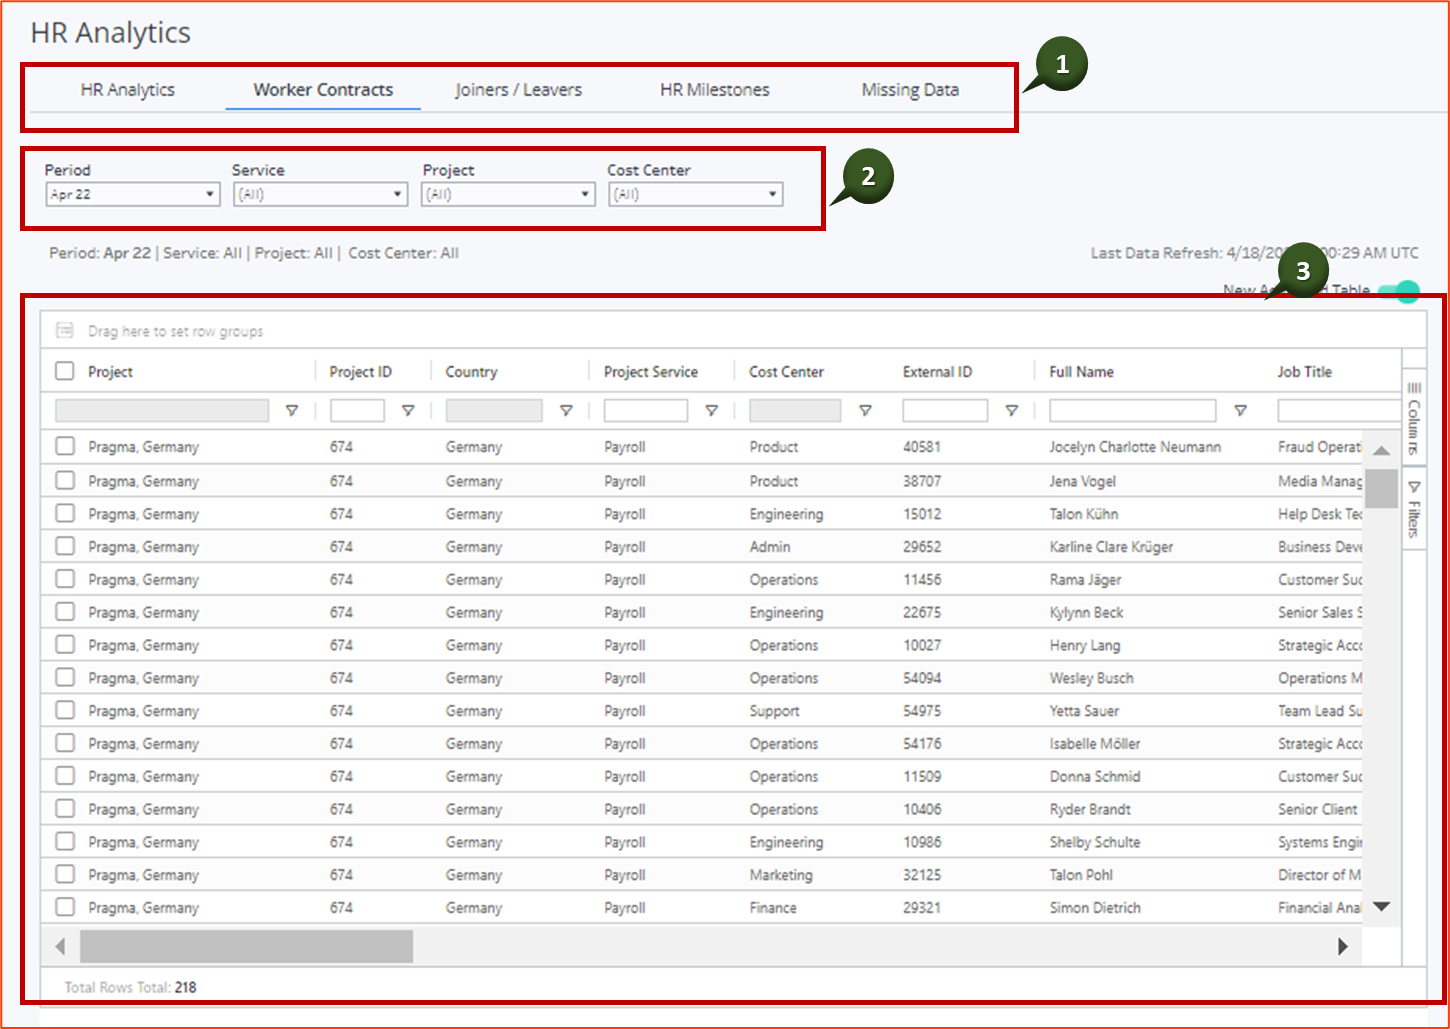Sort by Project column header
The width and height of the screenshot is (1450, 1029).
click(110, 372)
